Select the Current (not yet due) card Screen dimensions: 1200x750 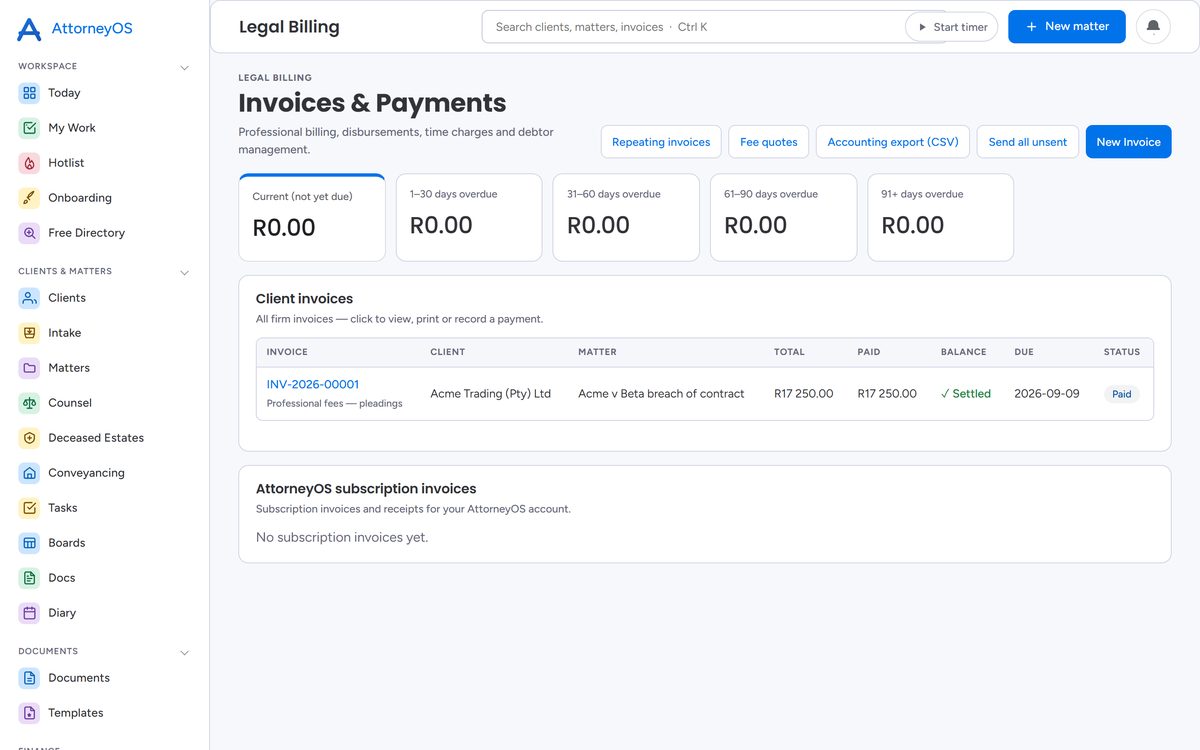312,217
